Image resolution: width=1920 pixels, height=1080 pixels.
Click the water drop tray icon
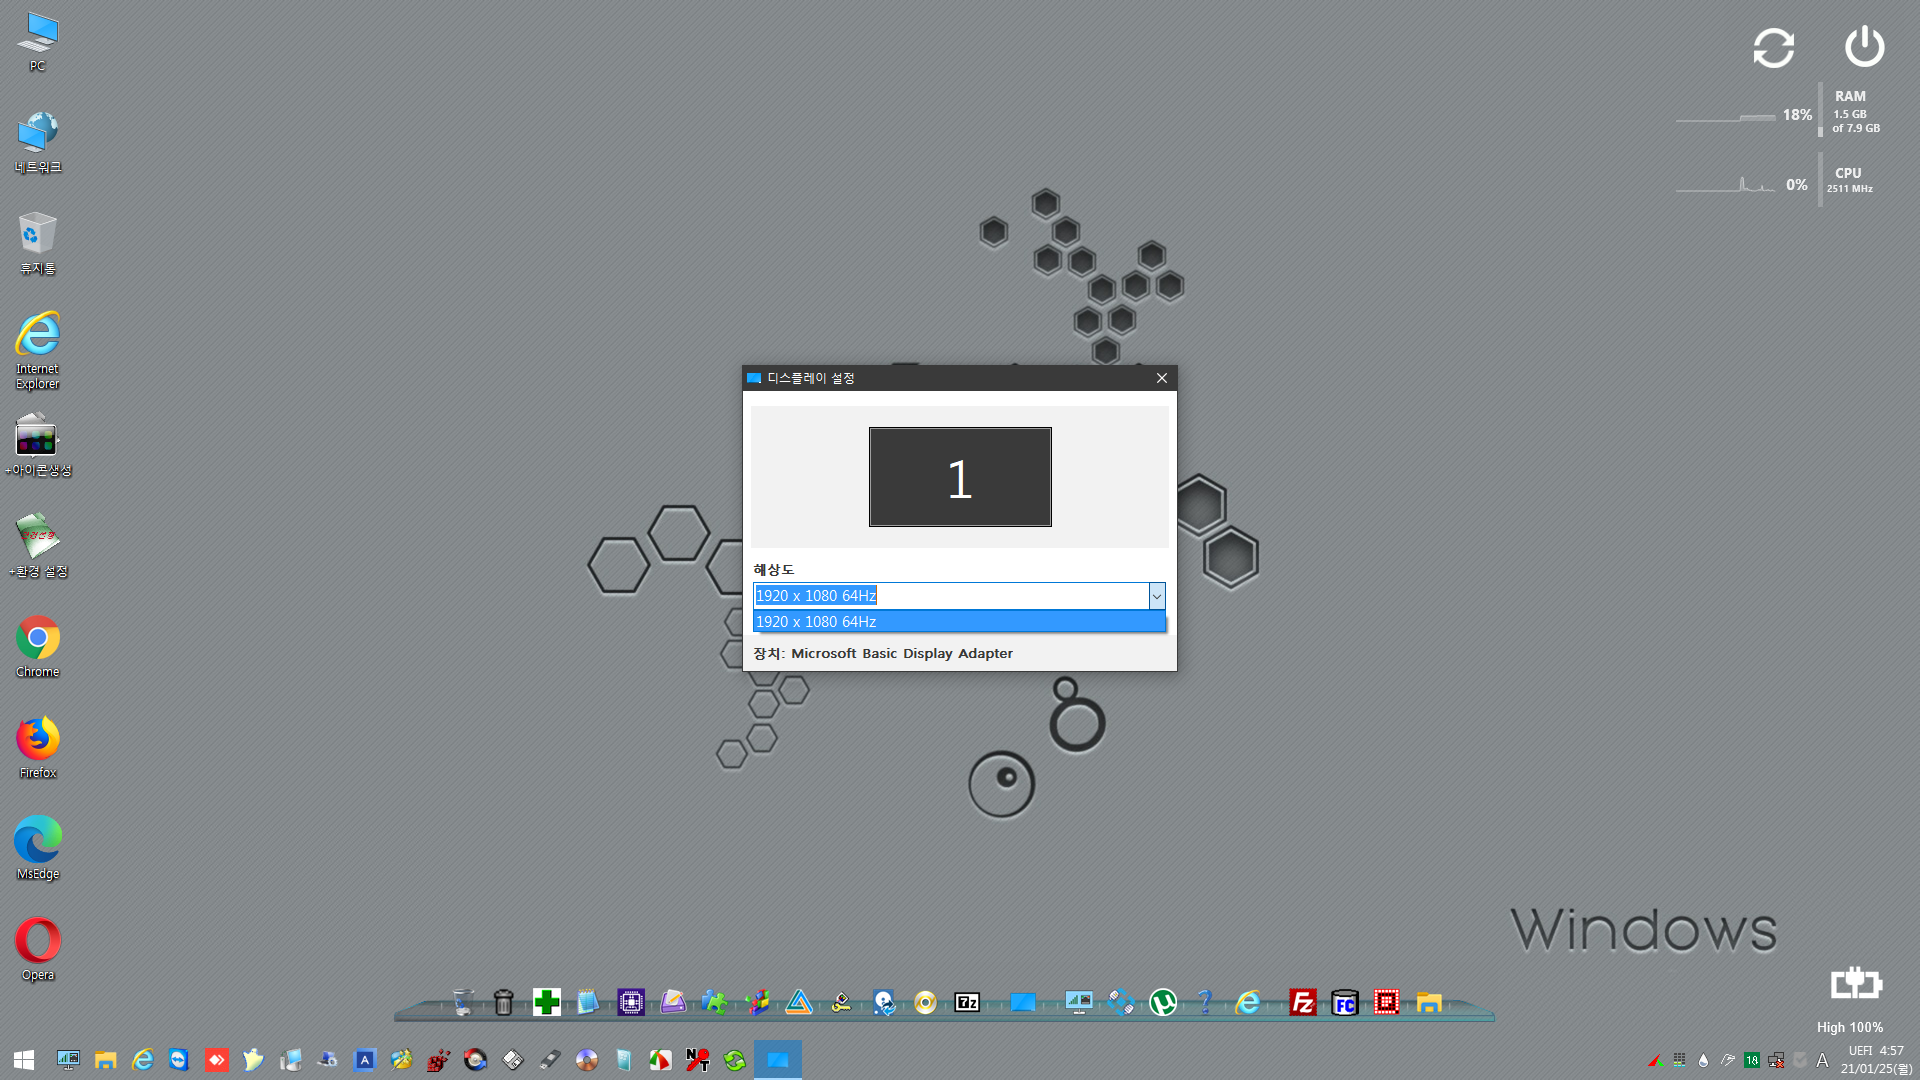click(1704, 1060)
